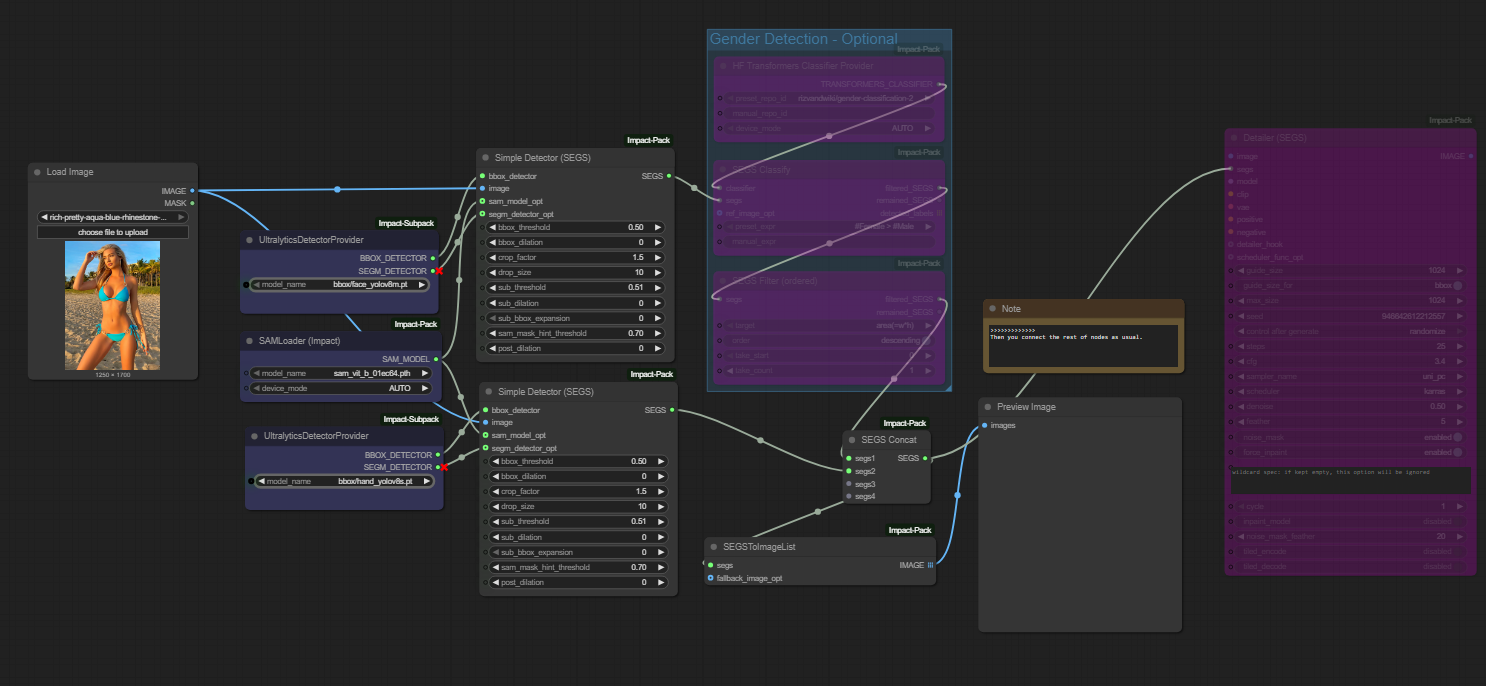Viewport: 1486px width, 686px height.
Task: Open model_name dropdown showing bbox/face_yolov8m.pt
Action: 340,284
